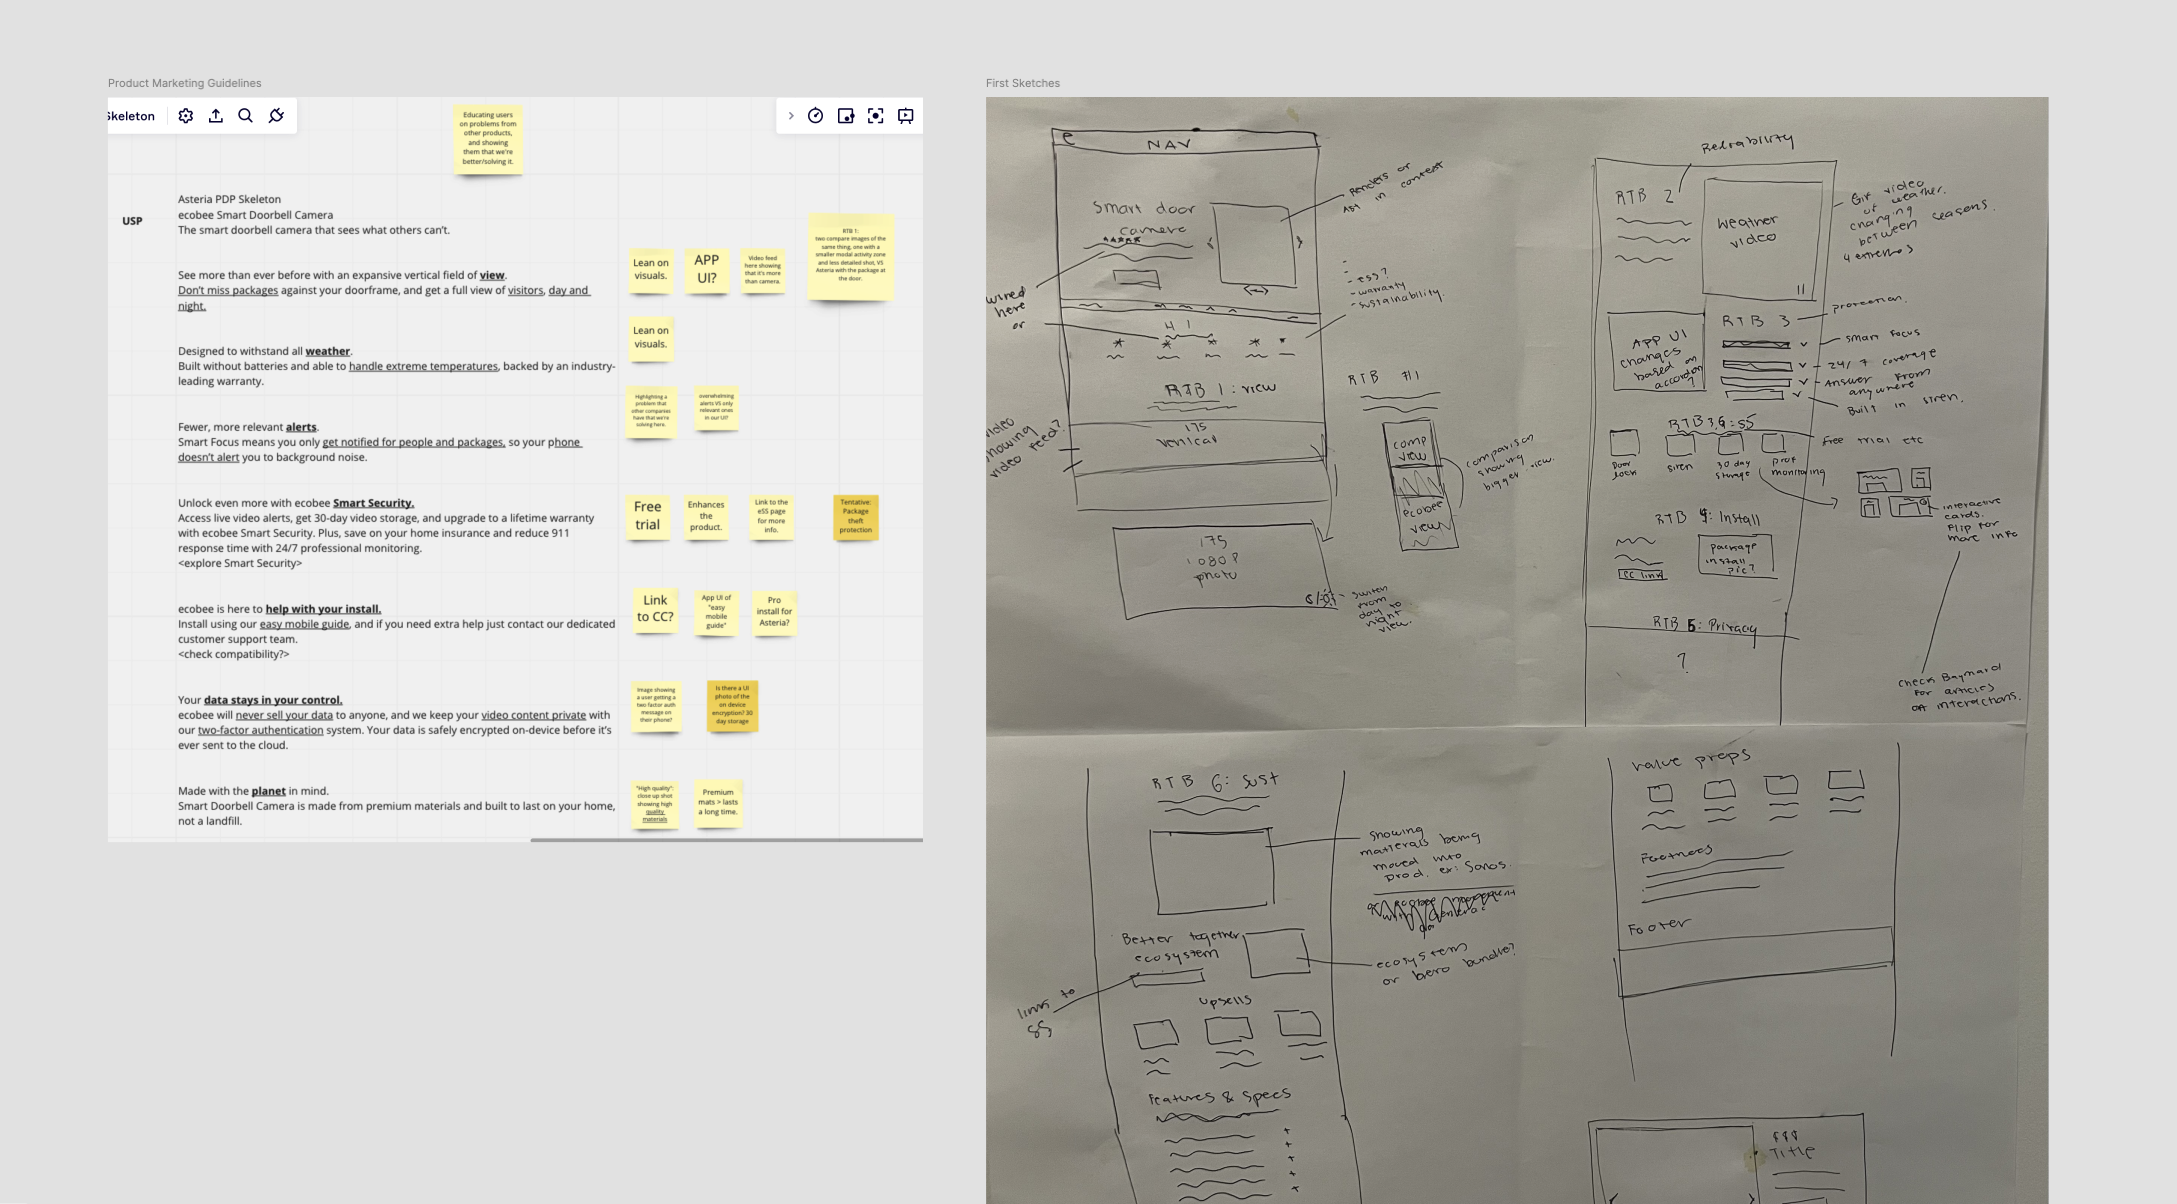This screenshot has width=2177, height=1204.
Task: Open the plug-shaped apps icon
Action: (x=277, y=116)
